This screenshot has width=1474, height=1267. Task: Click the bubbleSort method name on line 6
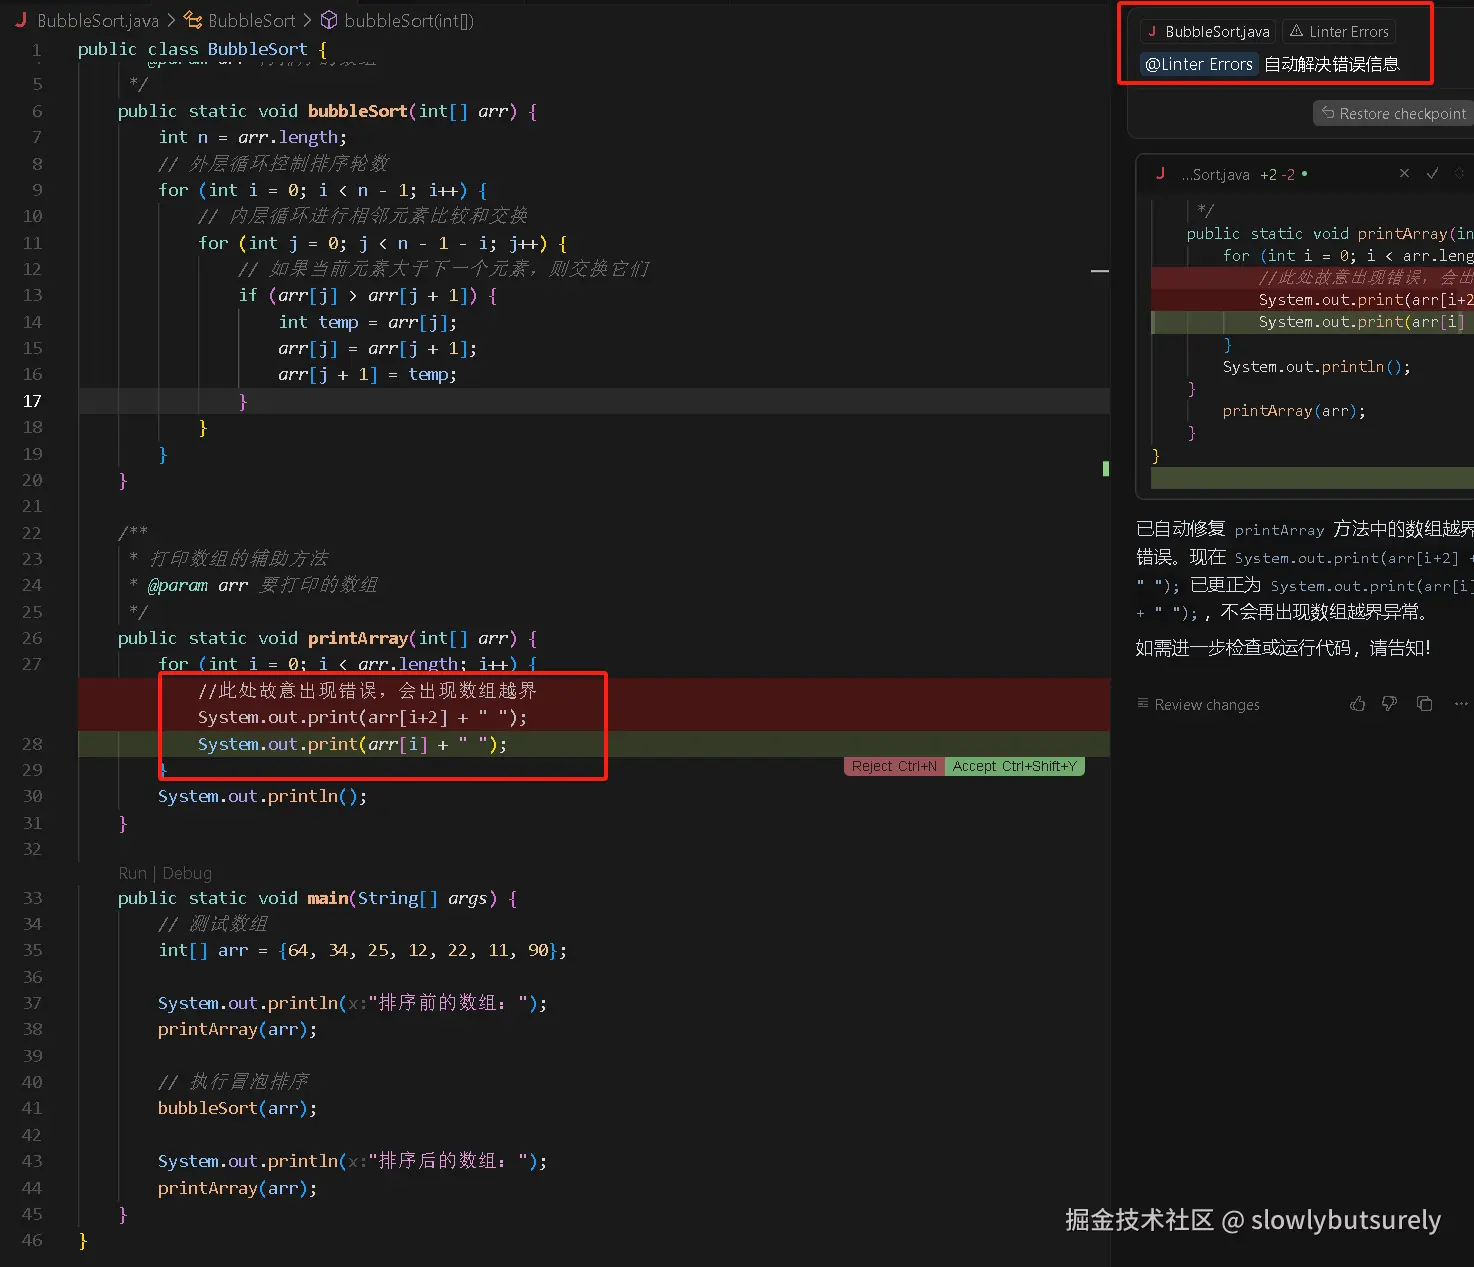click(357, 111)
